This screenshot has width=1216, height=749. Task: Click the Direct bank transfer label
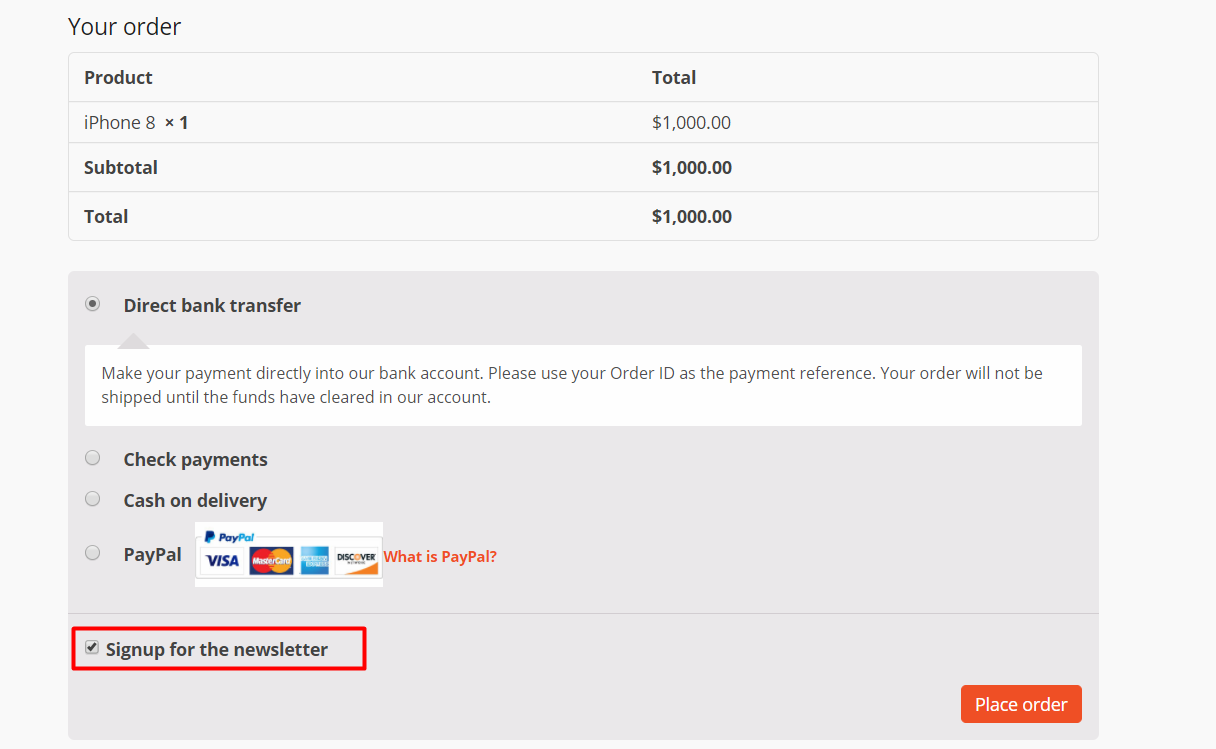click(x=212, y=306)
